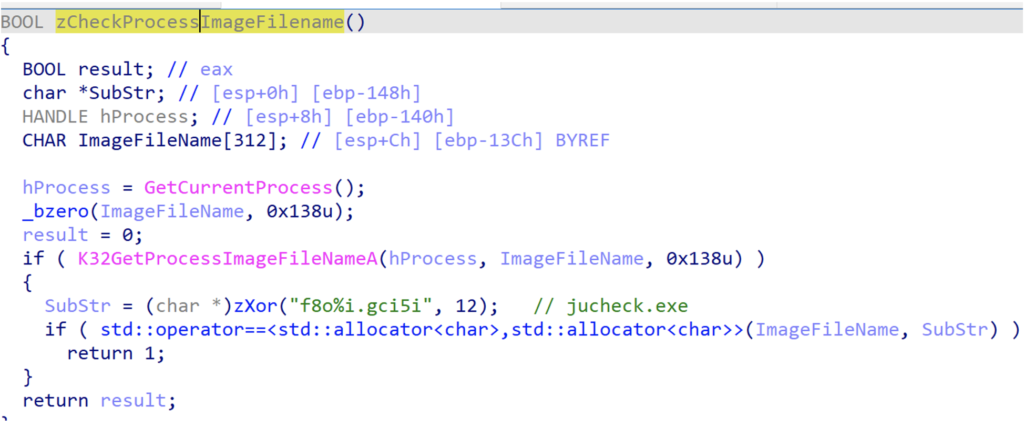Image resolution: width=1024 pixels, height=428 pixels.
Task: Click the 0x138u argument in _bzero call
Action: [299, 212]
